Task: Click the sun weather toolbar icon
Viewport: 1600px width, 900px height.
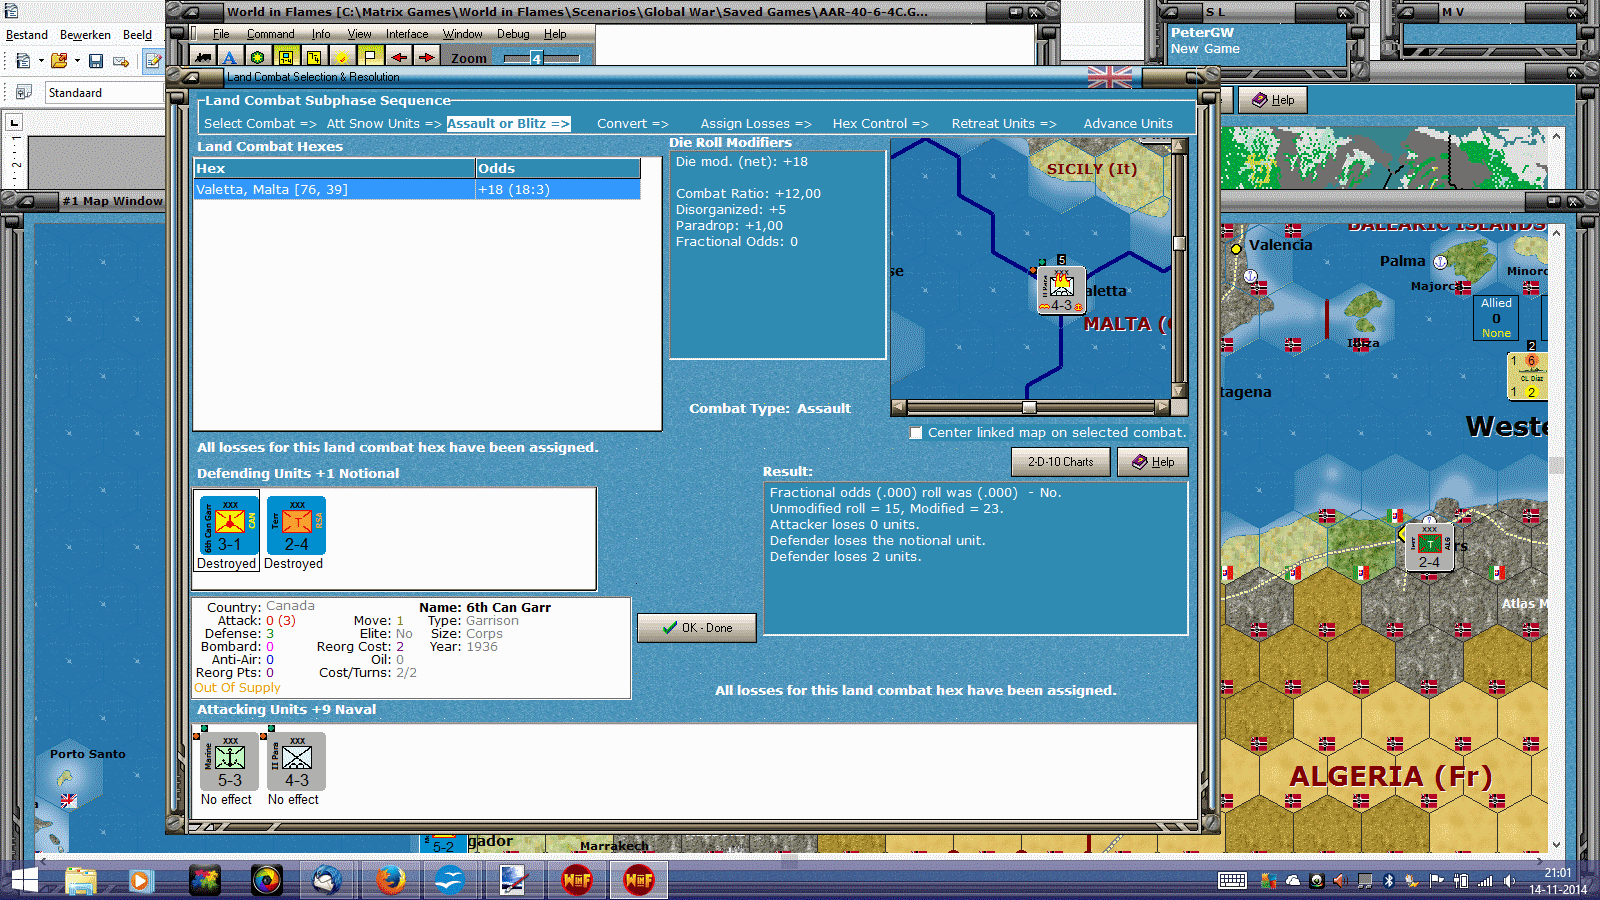Action: tap(341, 58)
